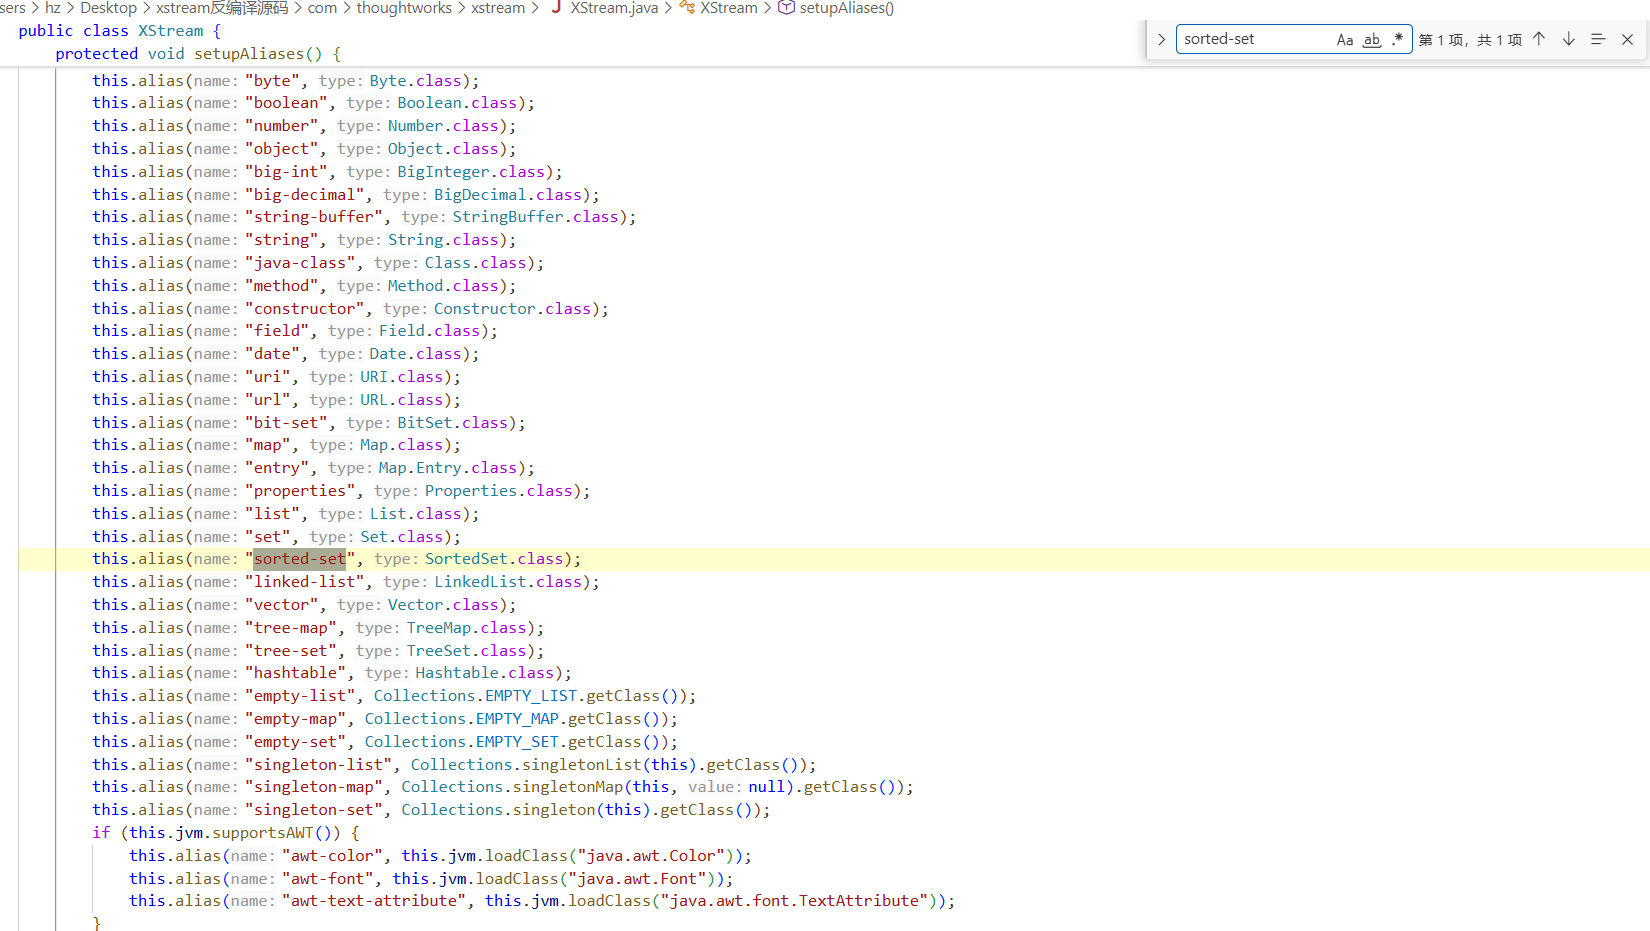Go to next match arrow
1650x931 pixels.
tap(1569, 39)
